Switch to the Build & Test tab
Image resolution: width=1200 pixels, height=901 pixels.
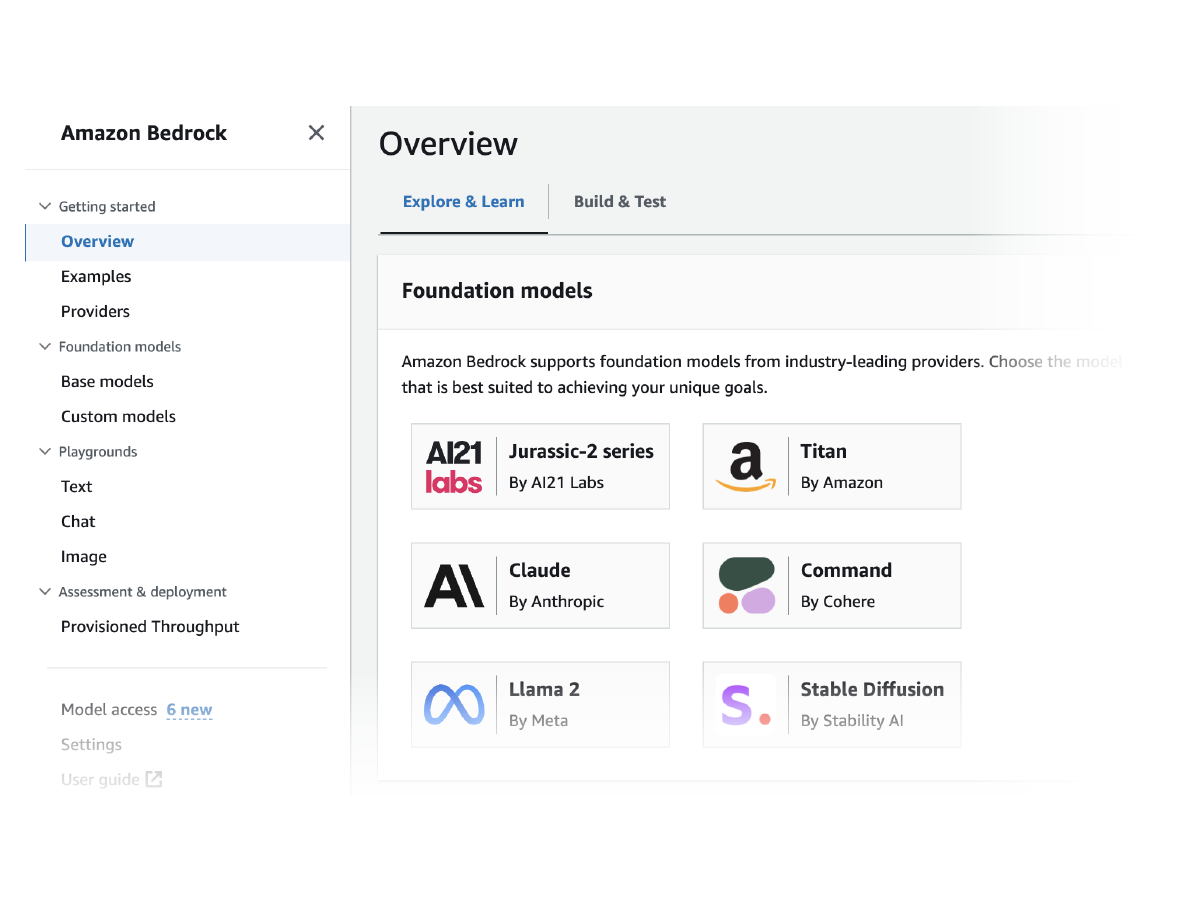click(619, 201)
